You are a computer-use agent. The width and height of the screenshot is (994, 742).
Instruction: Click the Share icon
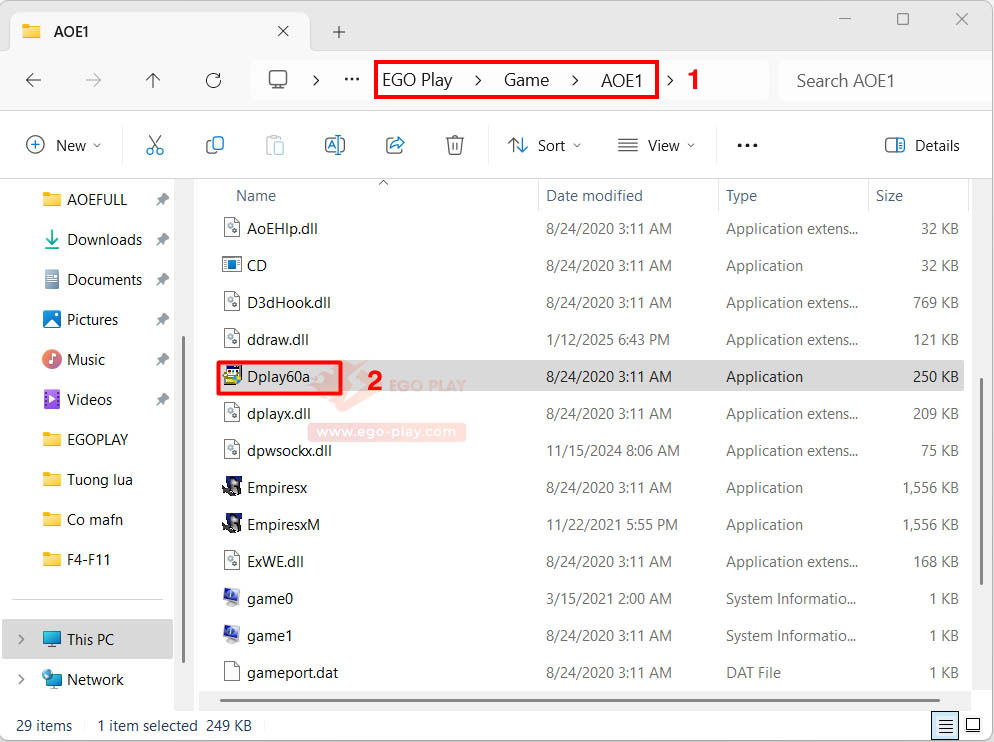coord(395,145)
